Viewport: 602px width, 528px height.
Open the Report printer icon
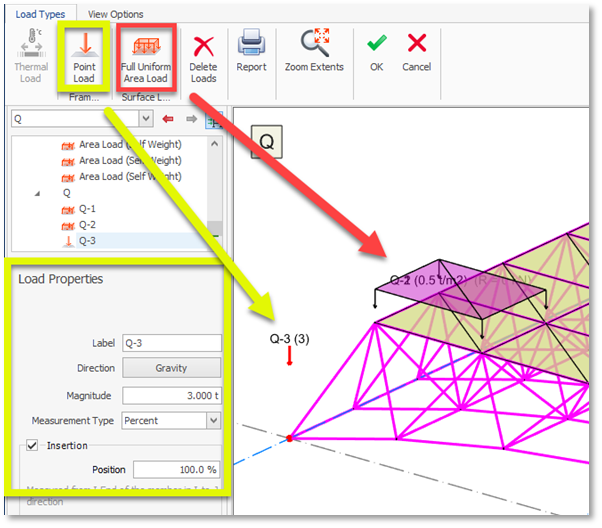pos(251,52)
